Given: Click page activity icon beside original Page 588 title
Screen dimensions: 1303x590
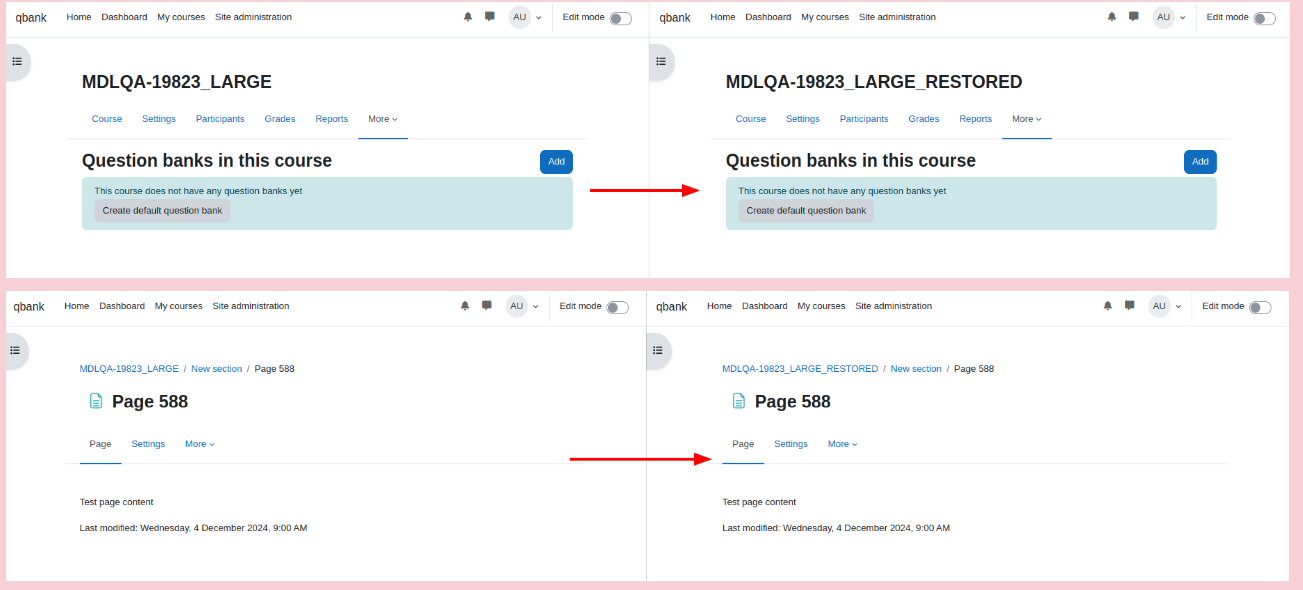Looking at the screenshot, I should (x=96, y=401).
